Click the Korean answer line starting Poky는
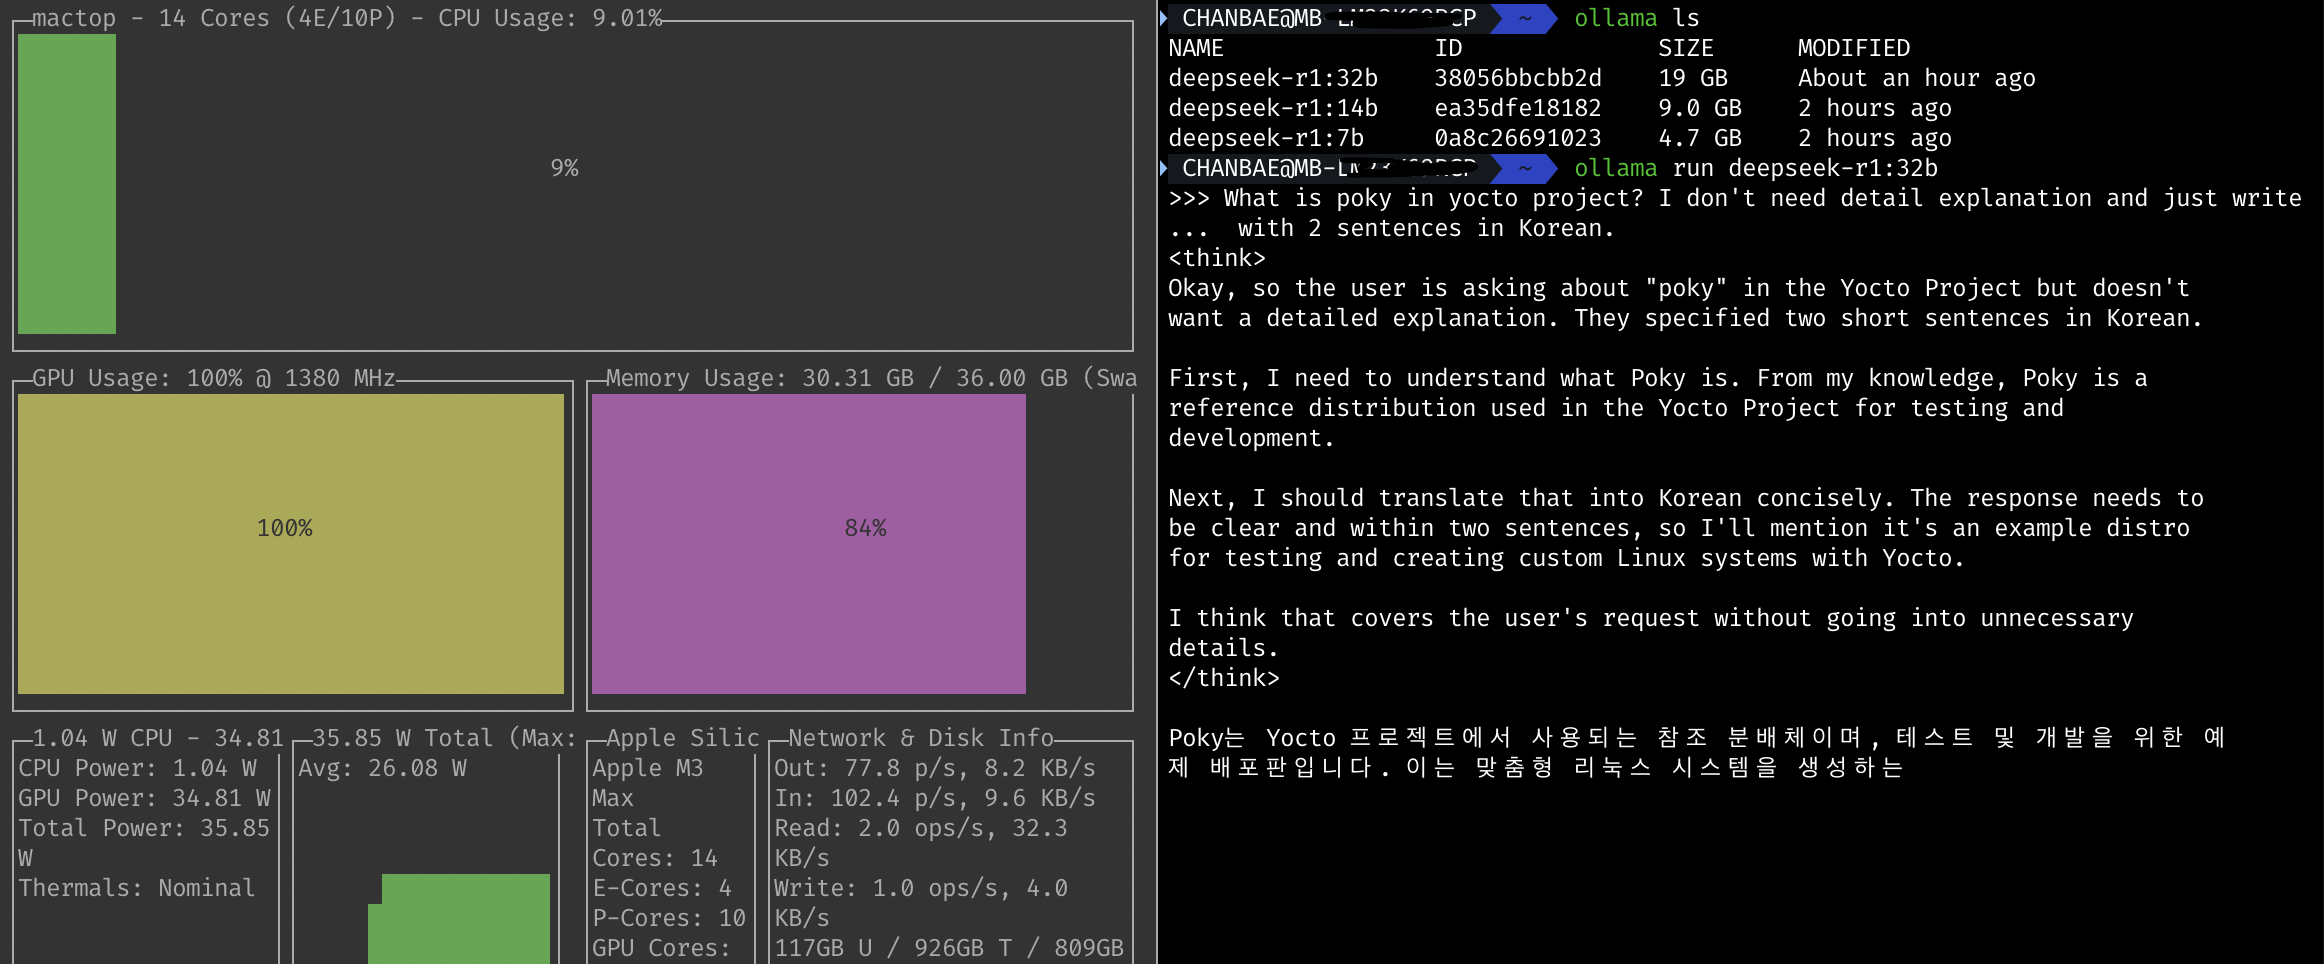This screenshot has width=2324, height=964. tap(1697, 738)
